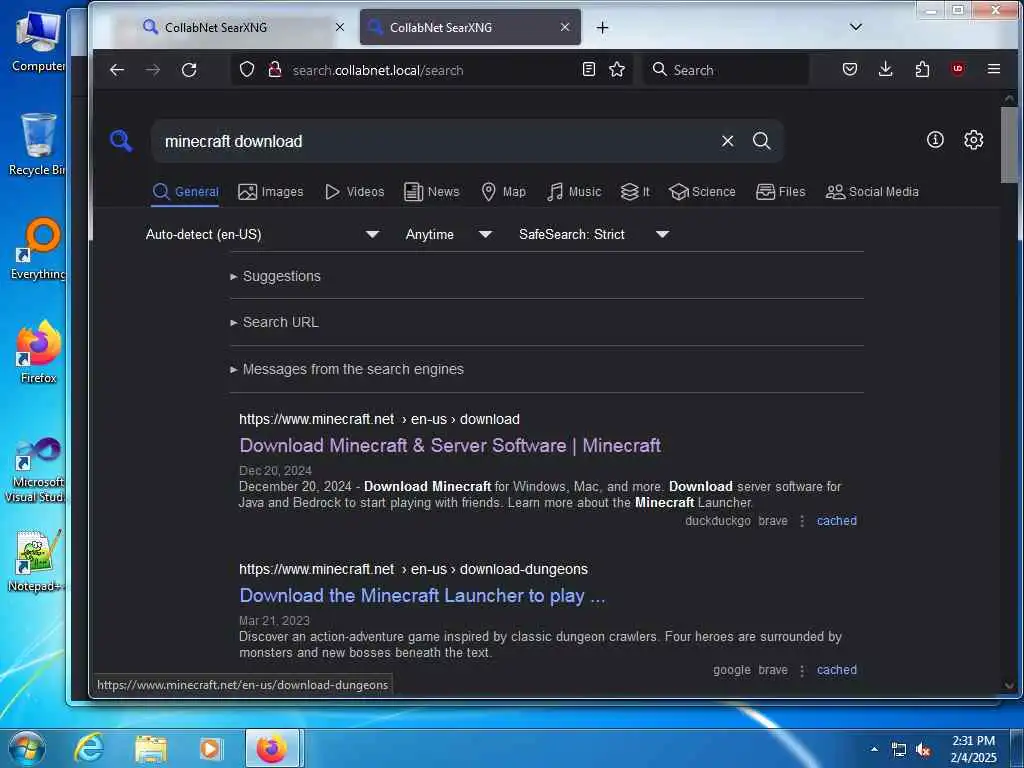Viewport: 1024px width, 768px height.
Task: Open the SearXNG about info icon
Action: tap(935, 140)
